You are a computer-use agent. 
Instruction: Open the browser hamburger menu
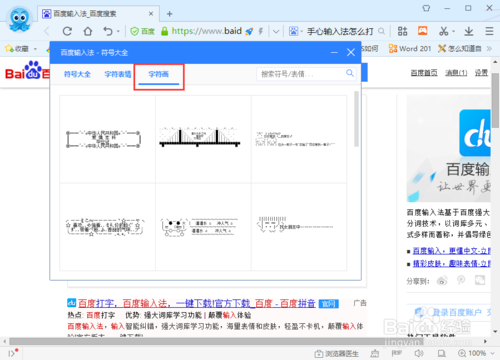click(489, 31)
